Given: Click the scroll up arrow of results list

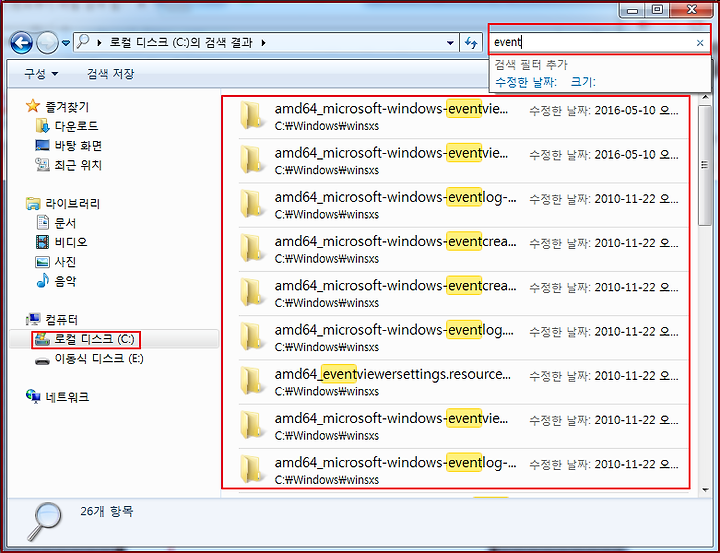Looking at the screenshot, I should (x=705, y=97).
